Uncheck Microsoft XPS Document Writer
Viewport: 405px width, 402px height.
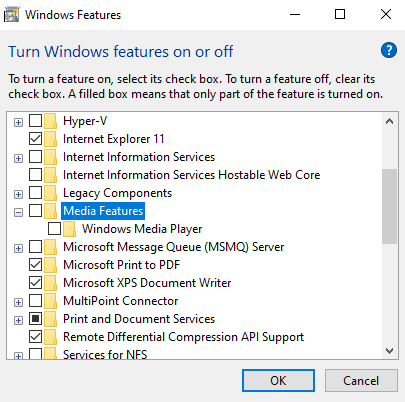click(x=35, y=283)
